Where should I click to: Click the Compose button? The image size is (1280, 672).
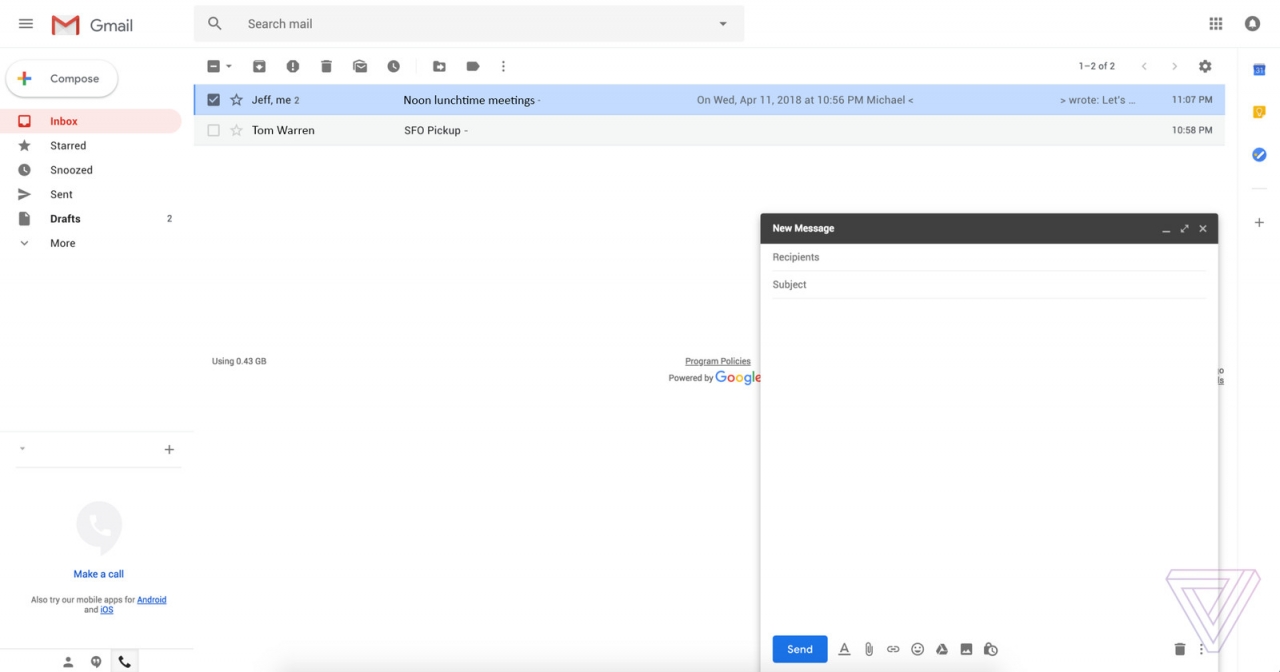[x=61, y=78]
